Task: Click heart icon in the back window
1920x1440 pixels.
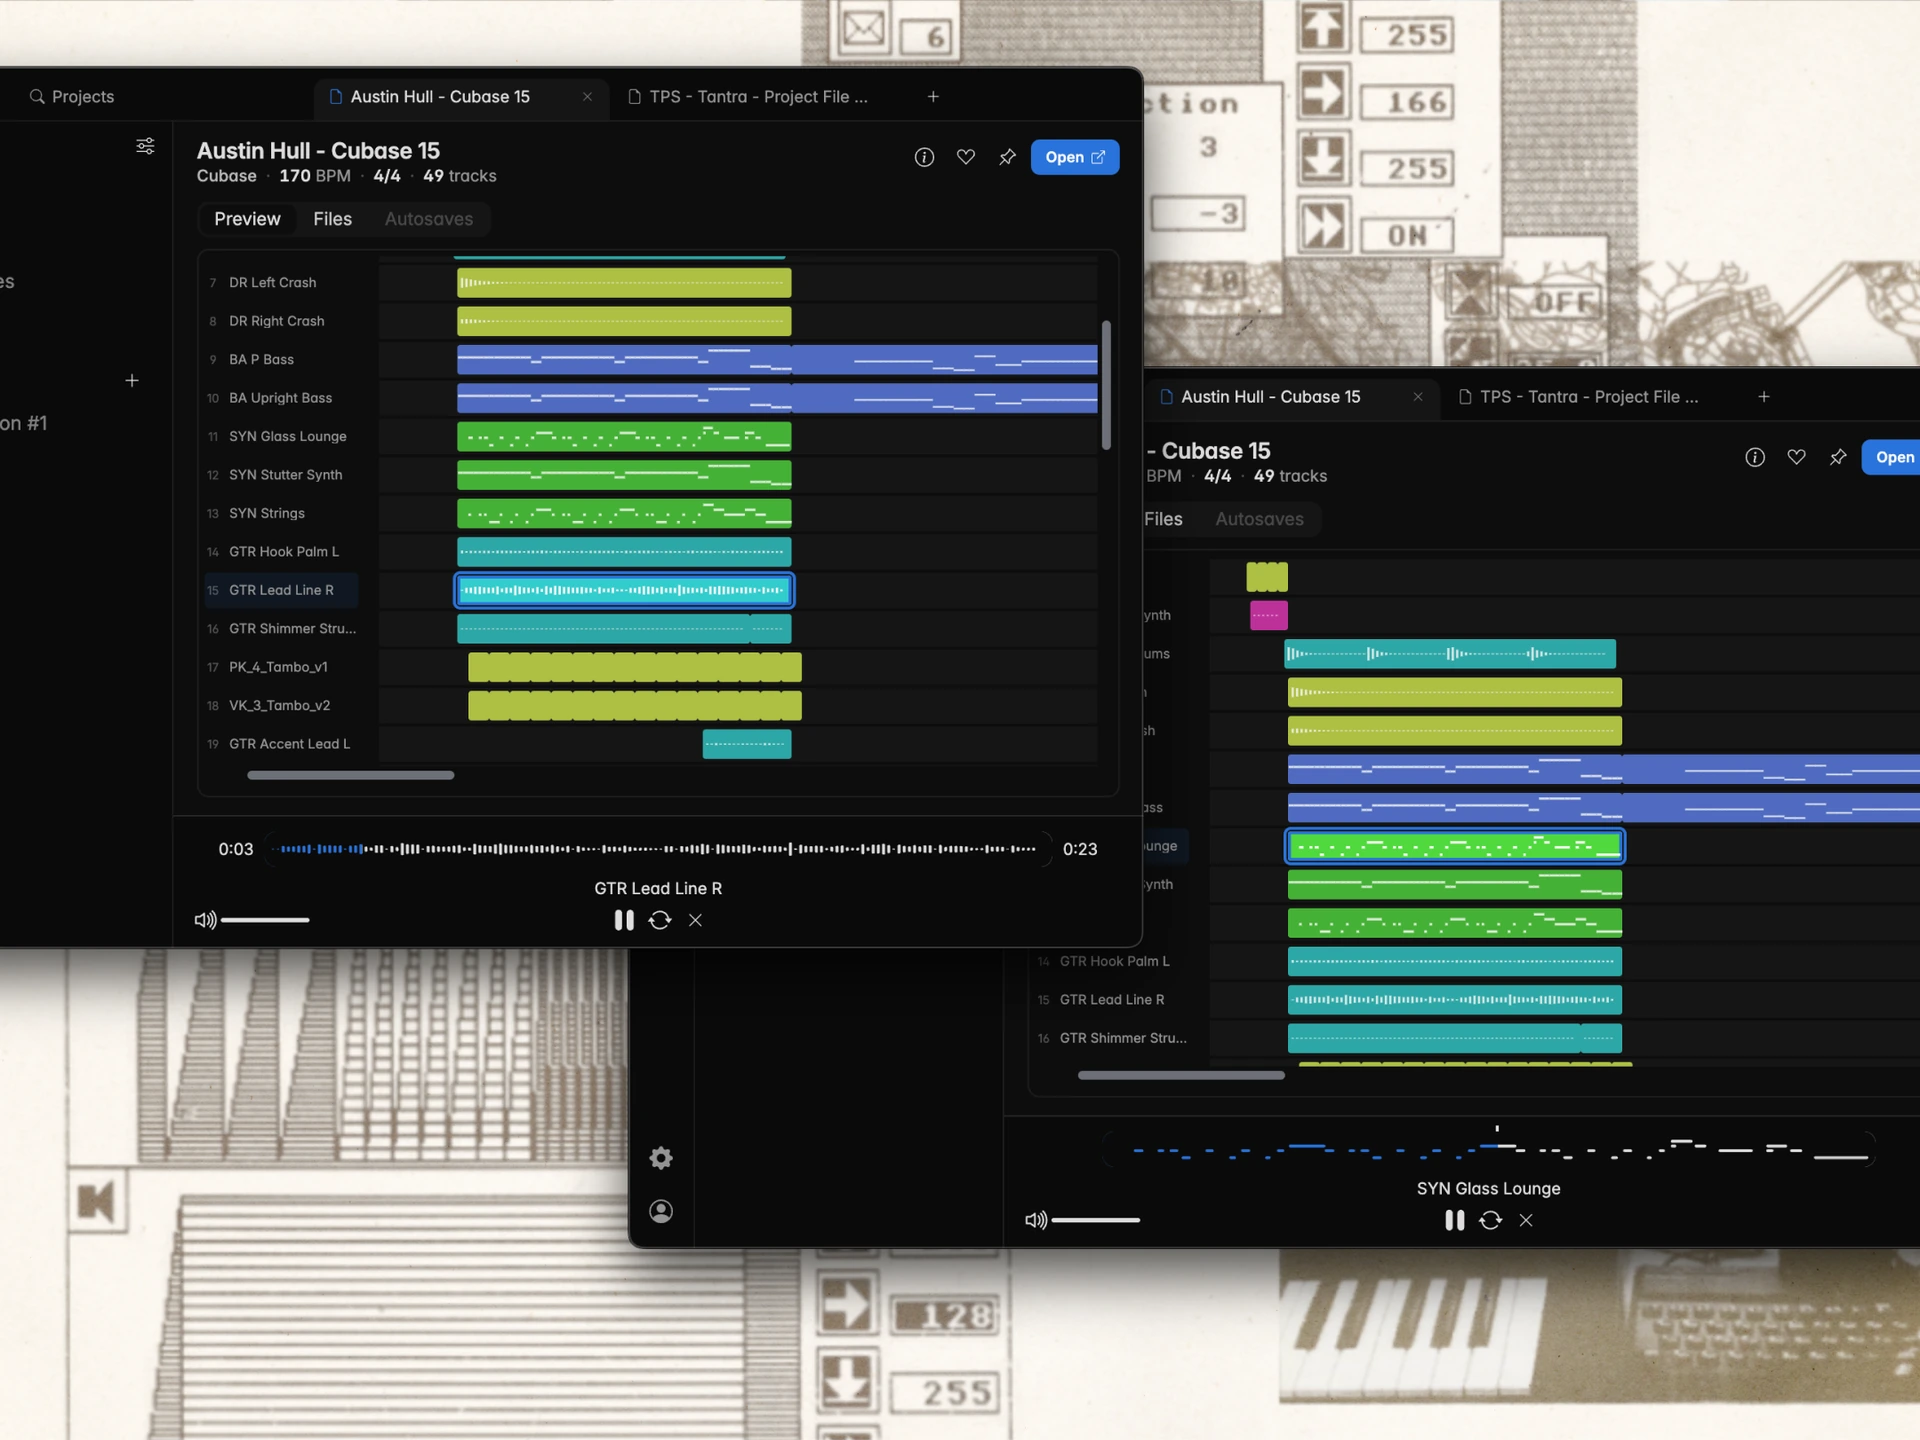Action: point(1797,457)
